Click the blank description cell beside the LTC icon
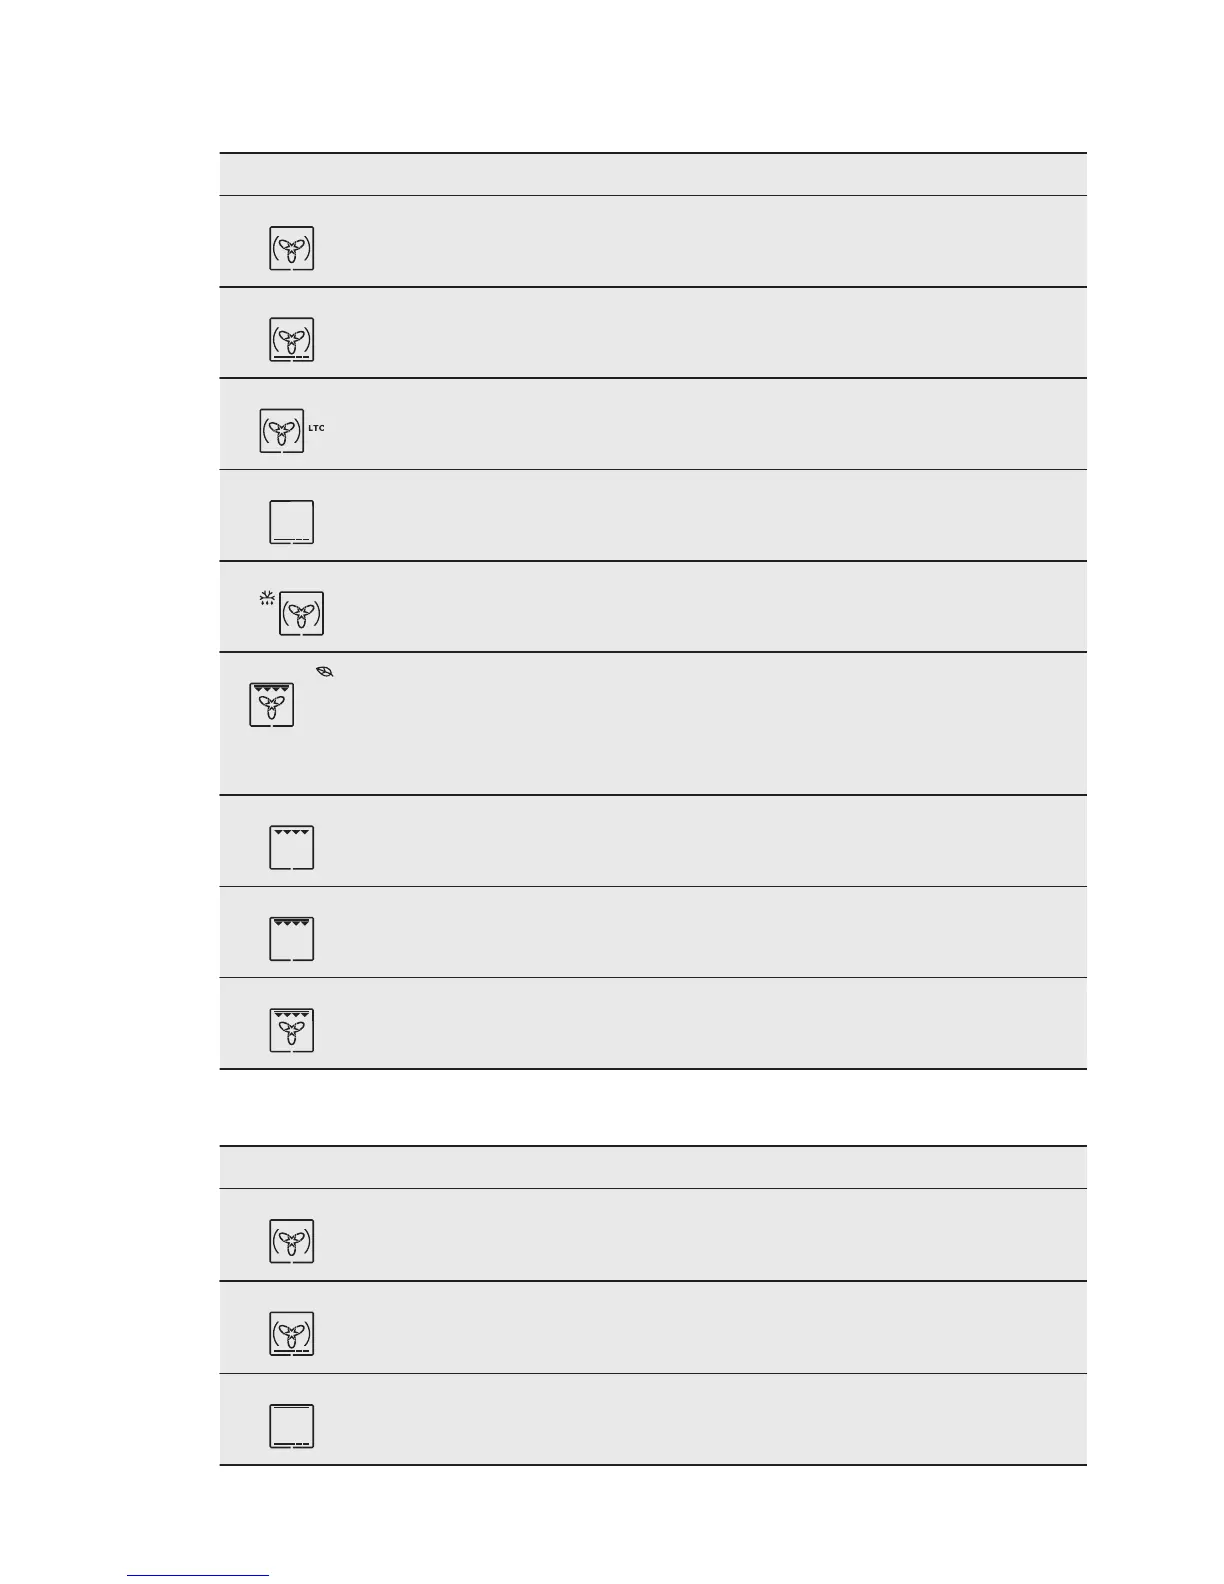1224x1584 pixels. (x=700, y=424)
